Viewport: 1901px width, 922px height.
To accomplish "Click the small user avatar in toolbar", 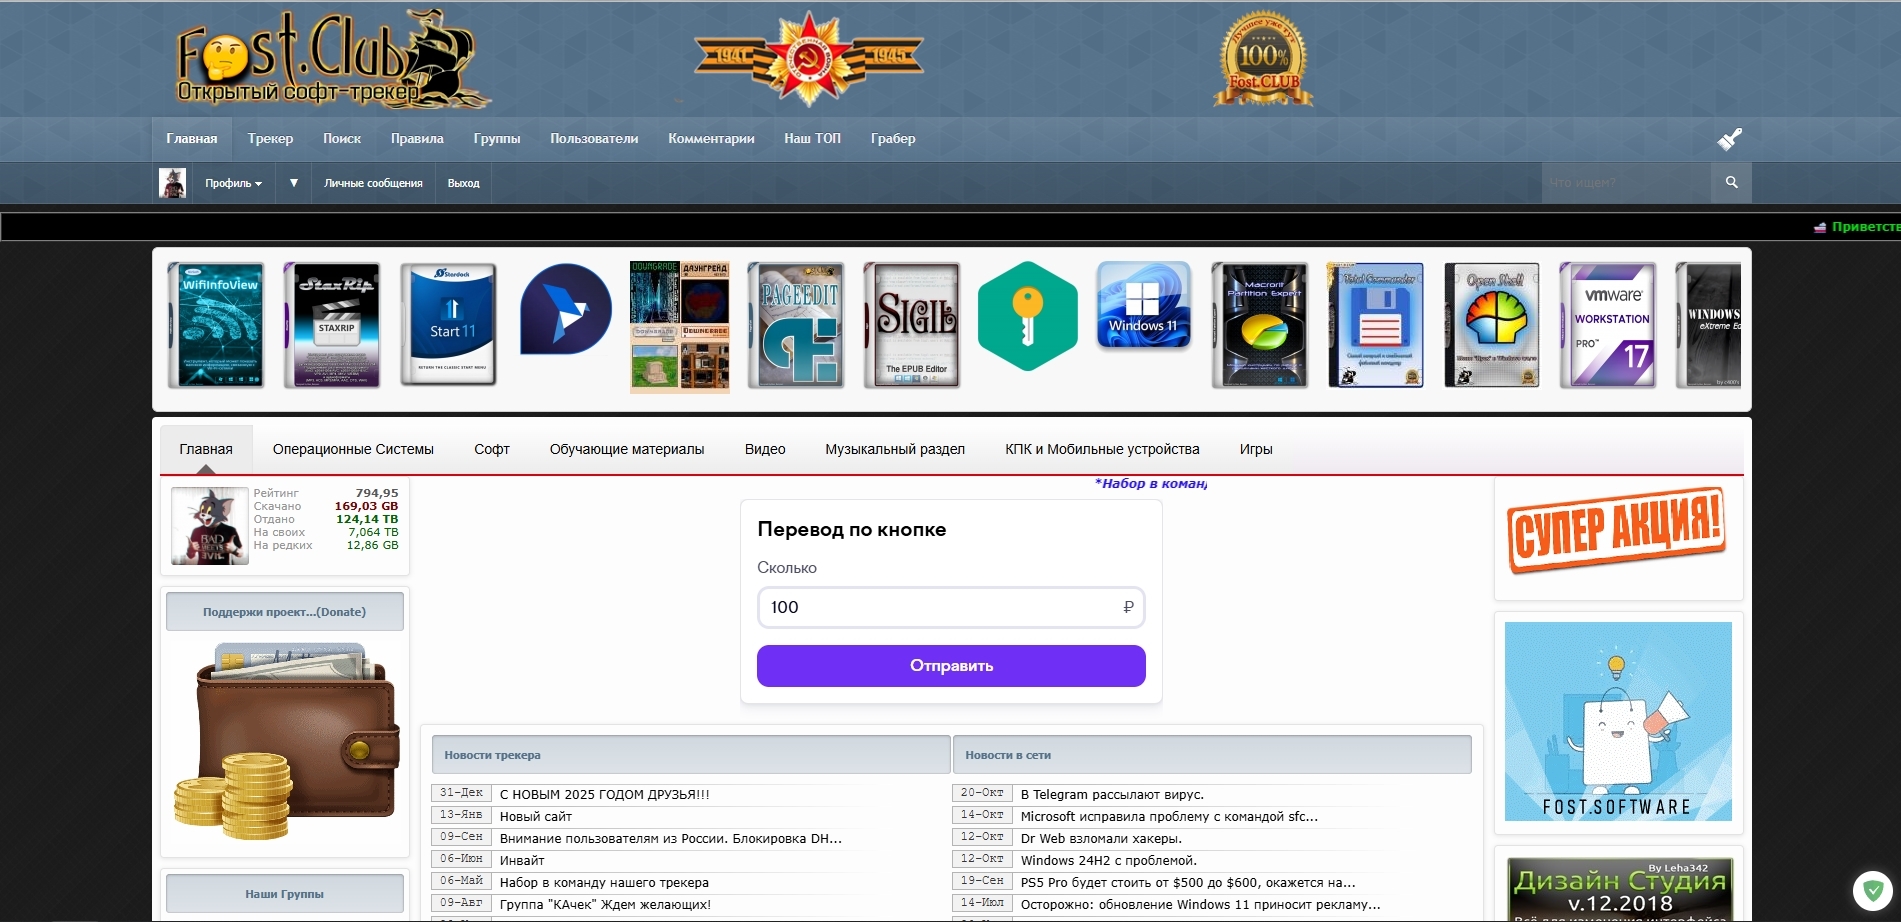I will tap(173, 183).
